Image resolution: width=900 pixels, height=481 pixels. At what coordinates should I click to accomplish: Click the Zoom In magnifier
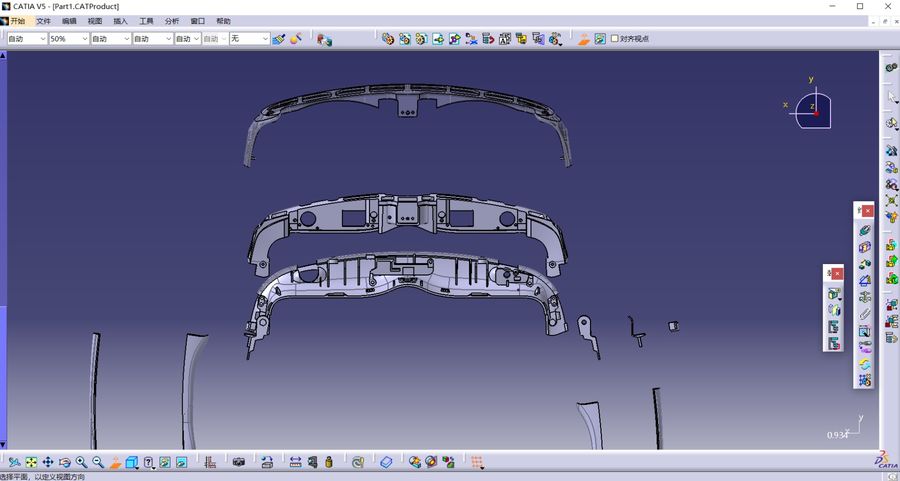tap(82, 462)
